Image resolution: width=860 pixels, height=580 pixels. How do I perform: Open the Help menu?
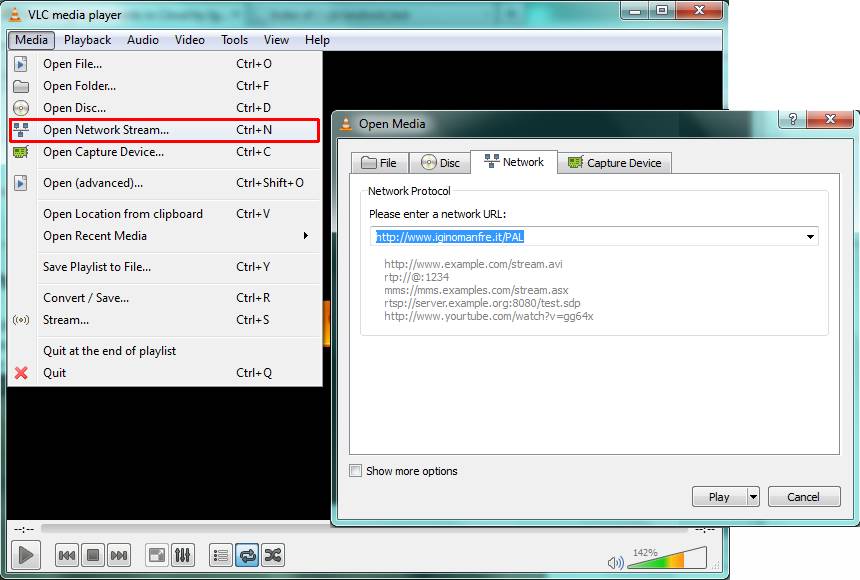tap(317, 40)
